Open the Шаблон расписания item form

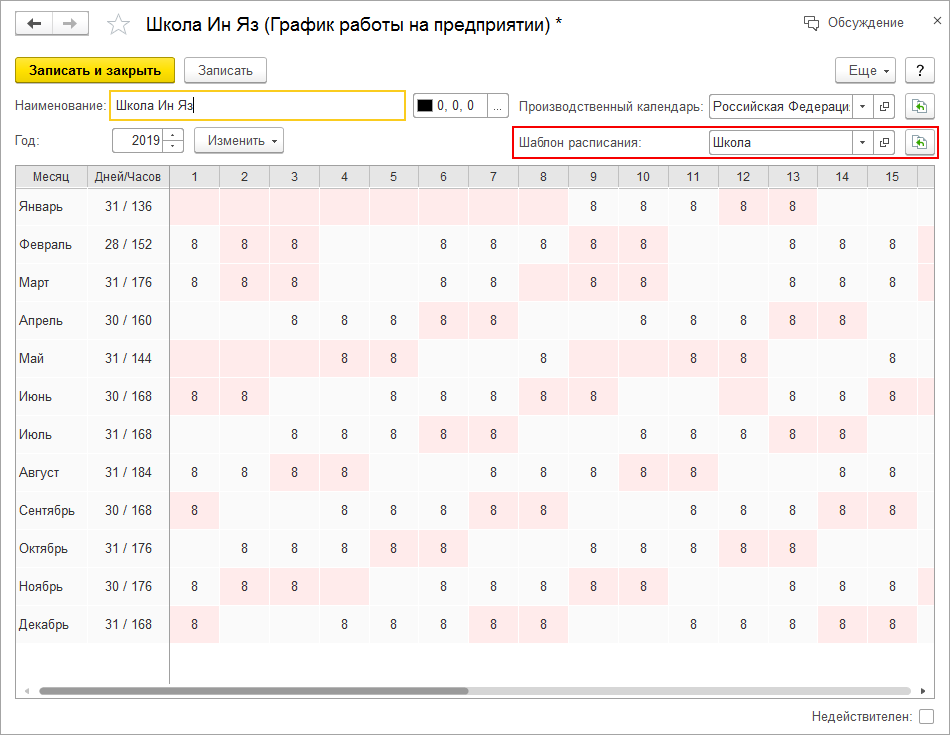[884, 142]
